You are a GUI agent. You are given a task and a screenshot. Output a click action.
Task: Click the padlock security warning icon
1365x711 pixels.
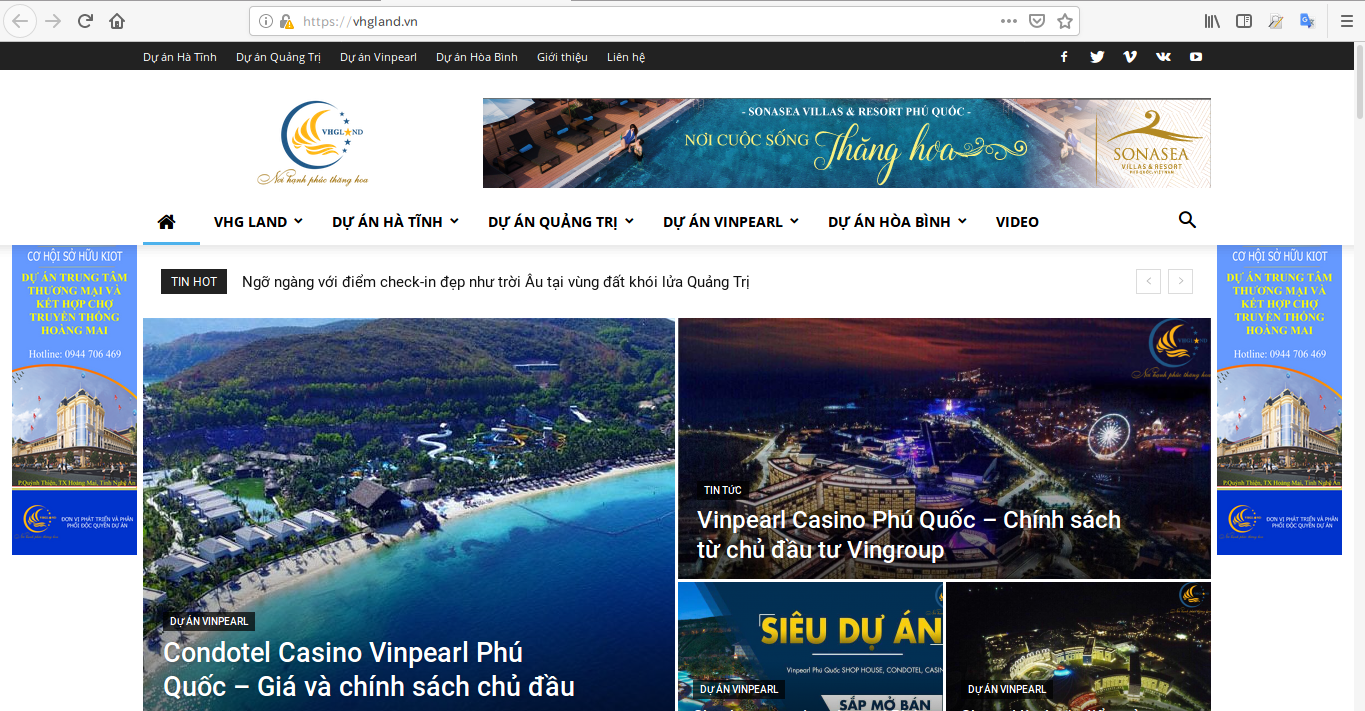[287, 21]
